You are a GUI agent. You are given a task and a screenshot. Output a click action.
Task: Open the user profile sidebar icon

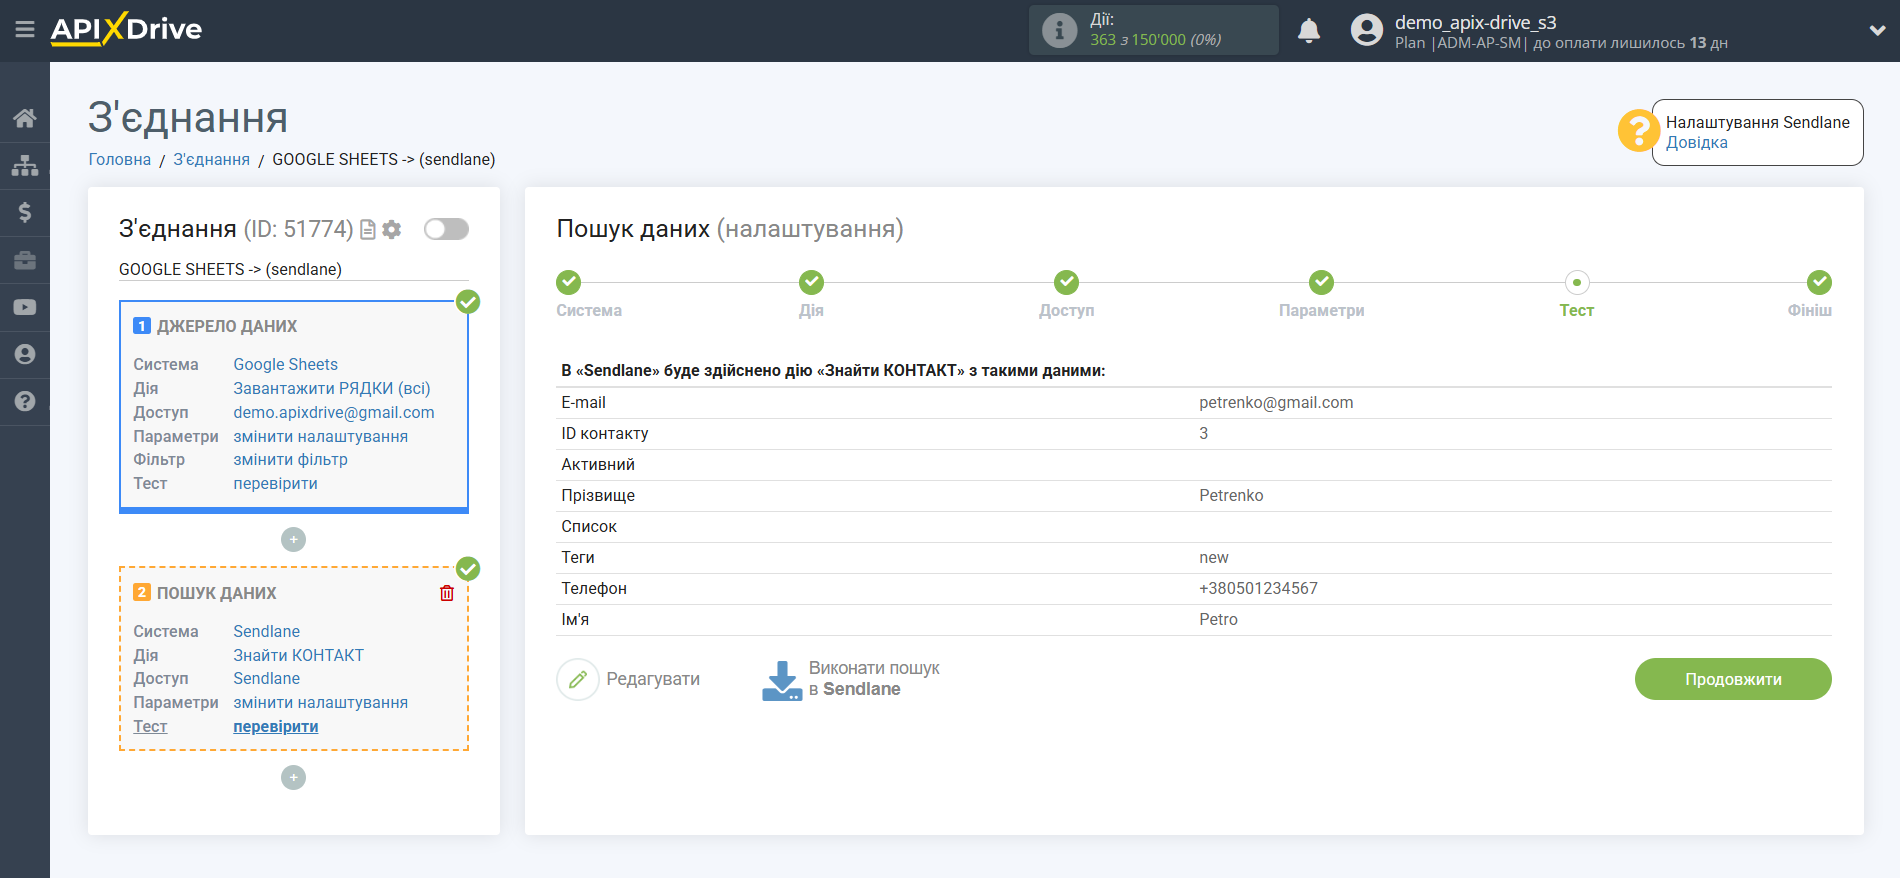tap(25, 354)
